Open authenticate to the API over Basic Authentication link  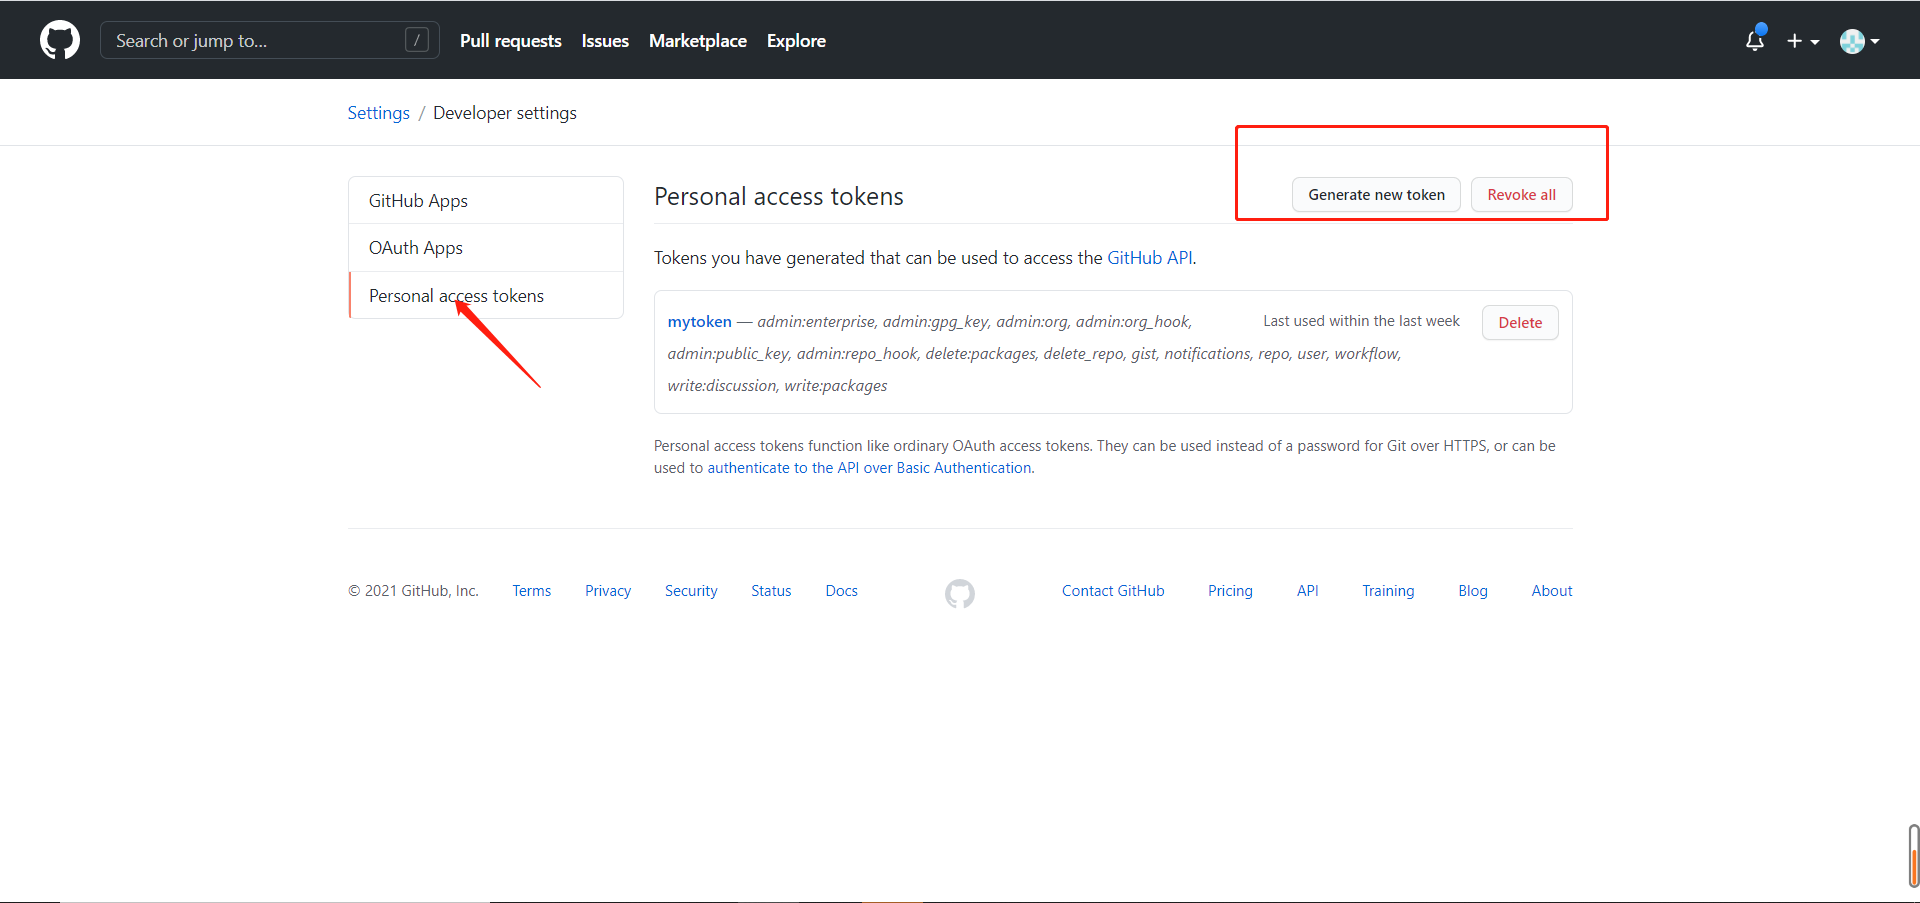(869, 468)
